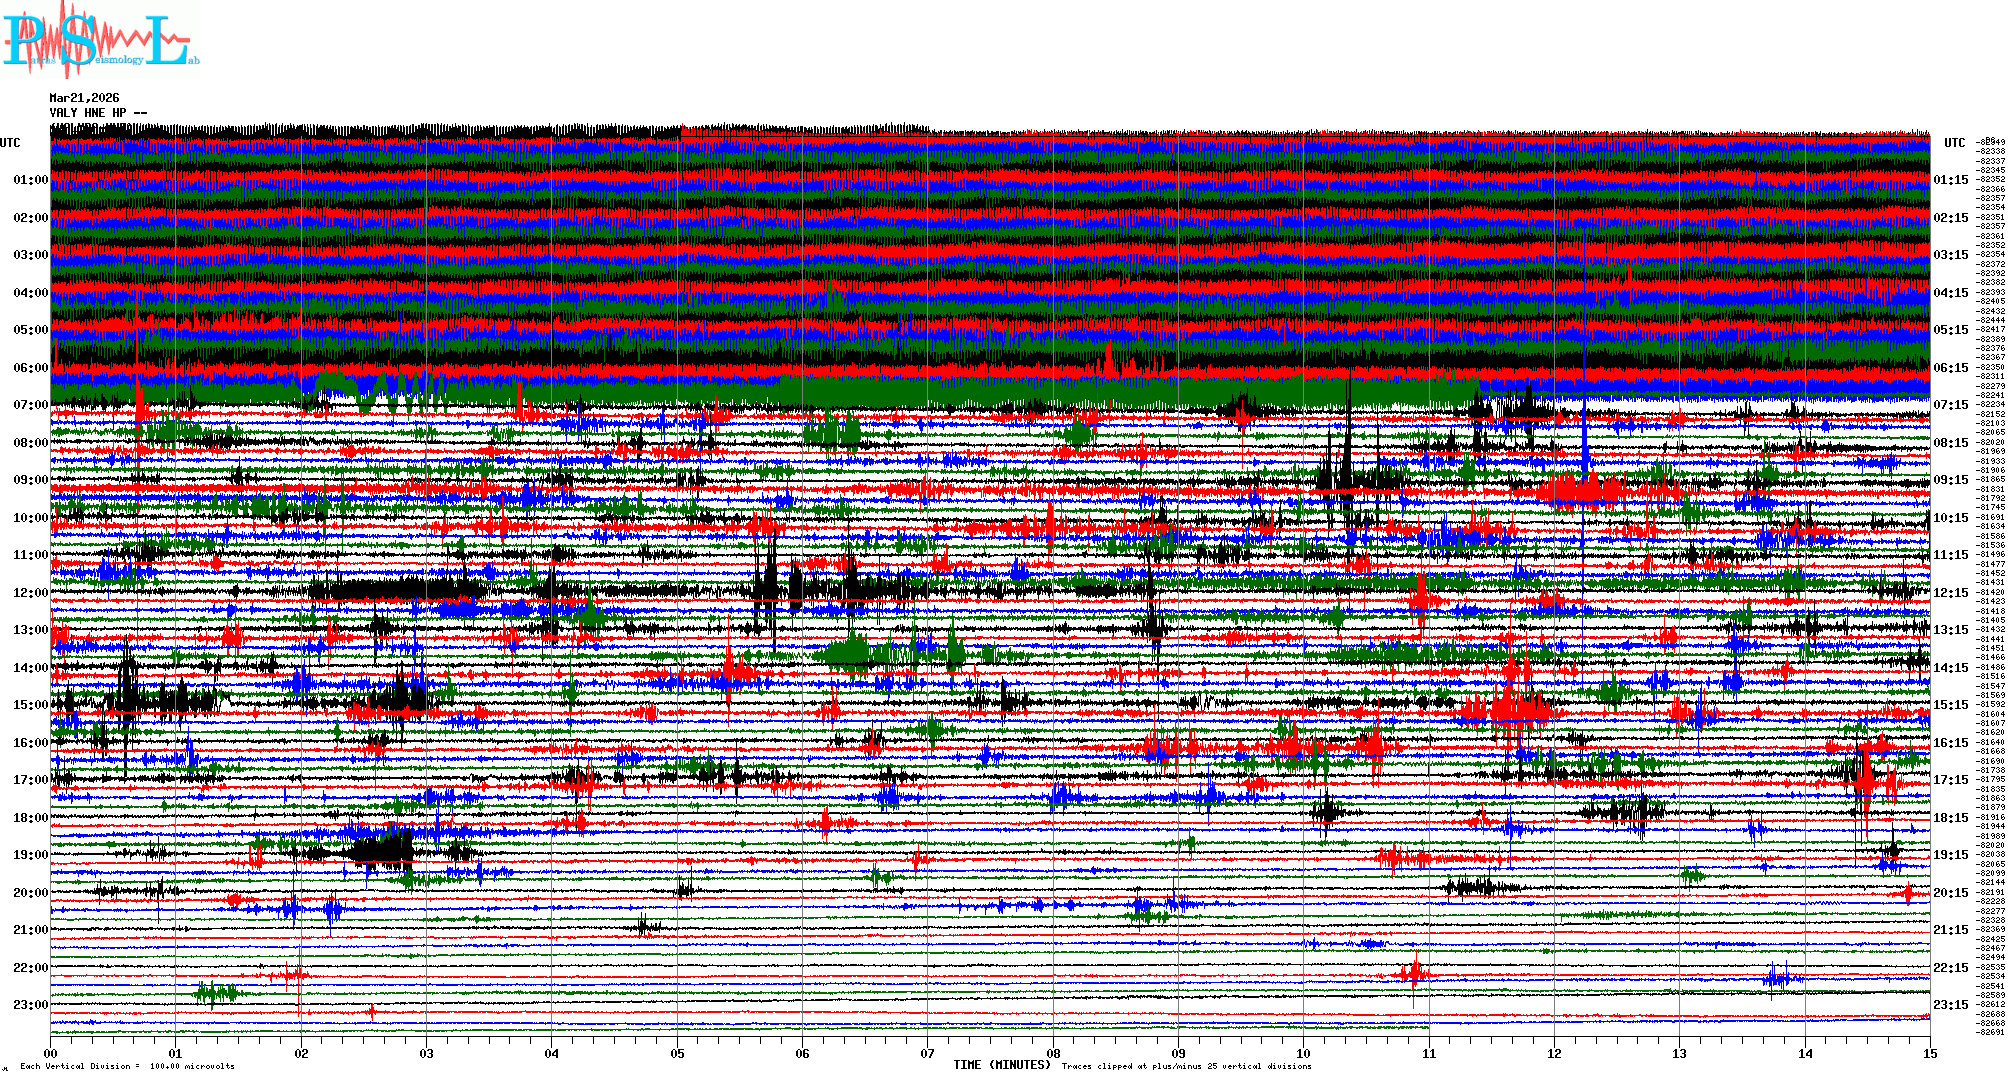Image resolution: width=2010 pixels, height=1080 pixels.
Task: Click the minute 05 tick on bottom axis
Action: [x=677, y=1053]
